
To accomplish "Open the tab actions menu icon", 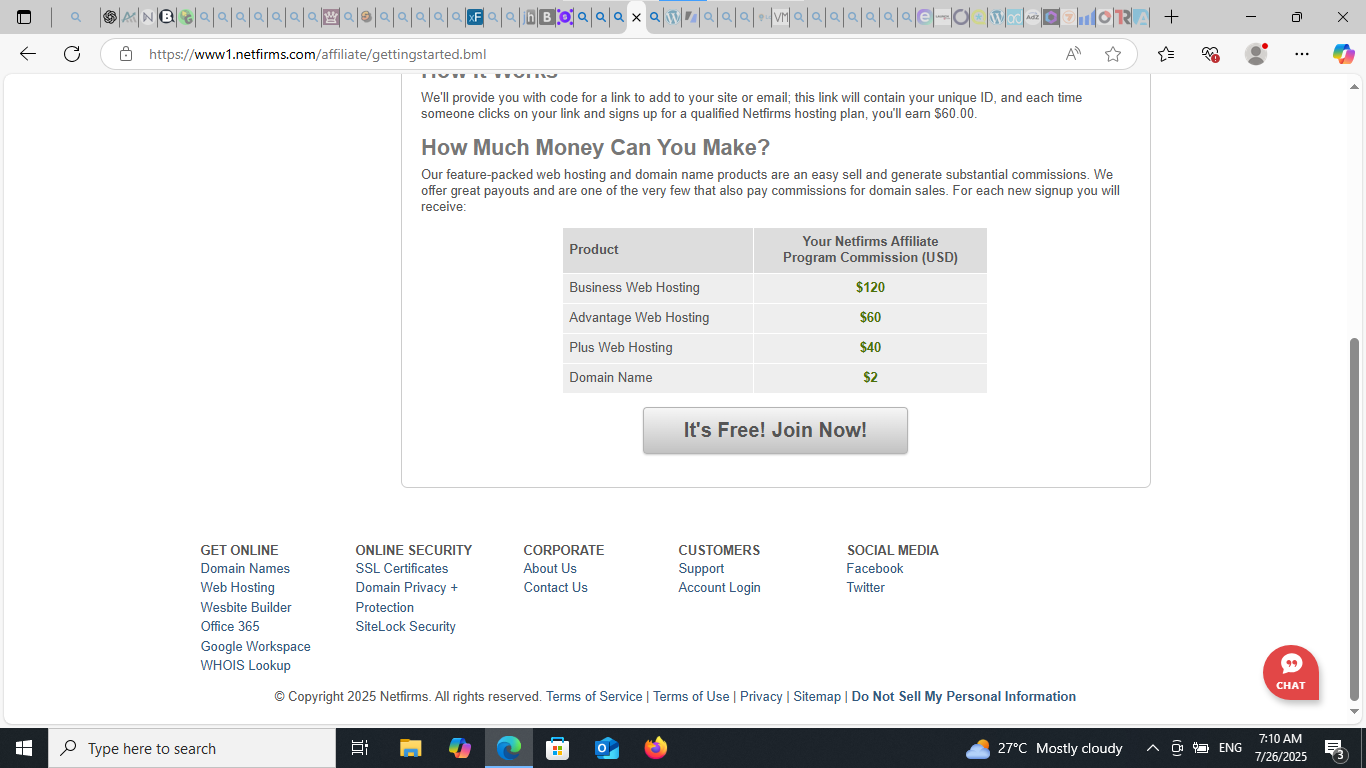I will [24, 17].
